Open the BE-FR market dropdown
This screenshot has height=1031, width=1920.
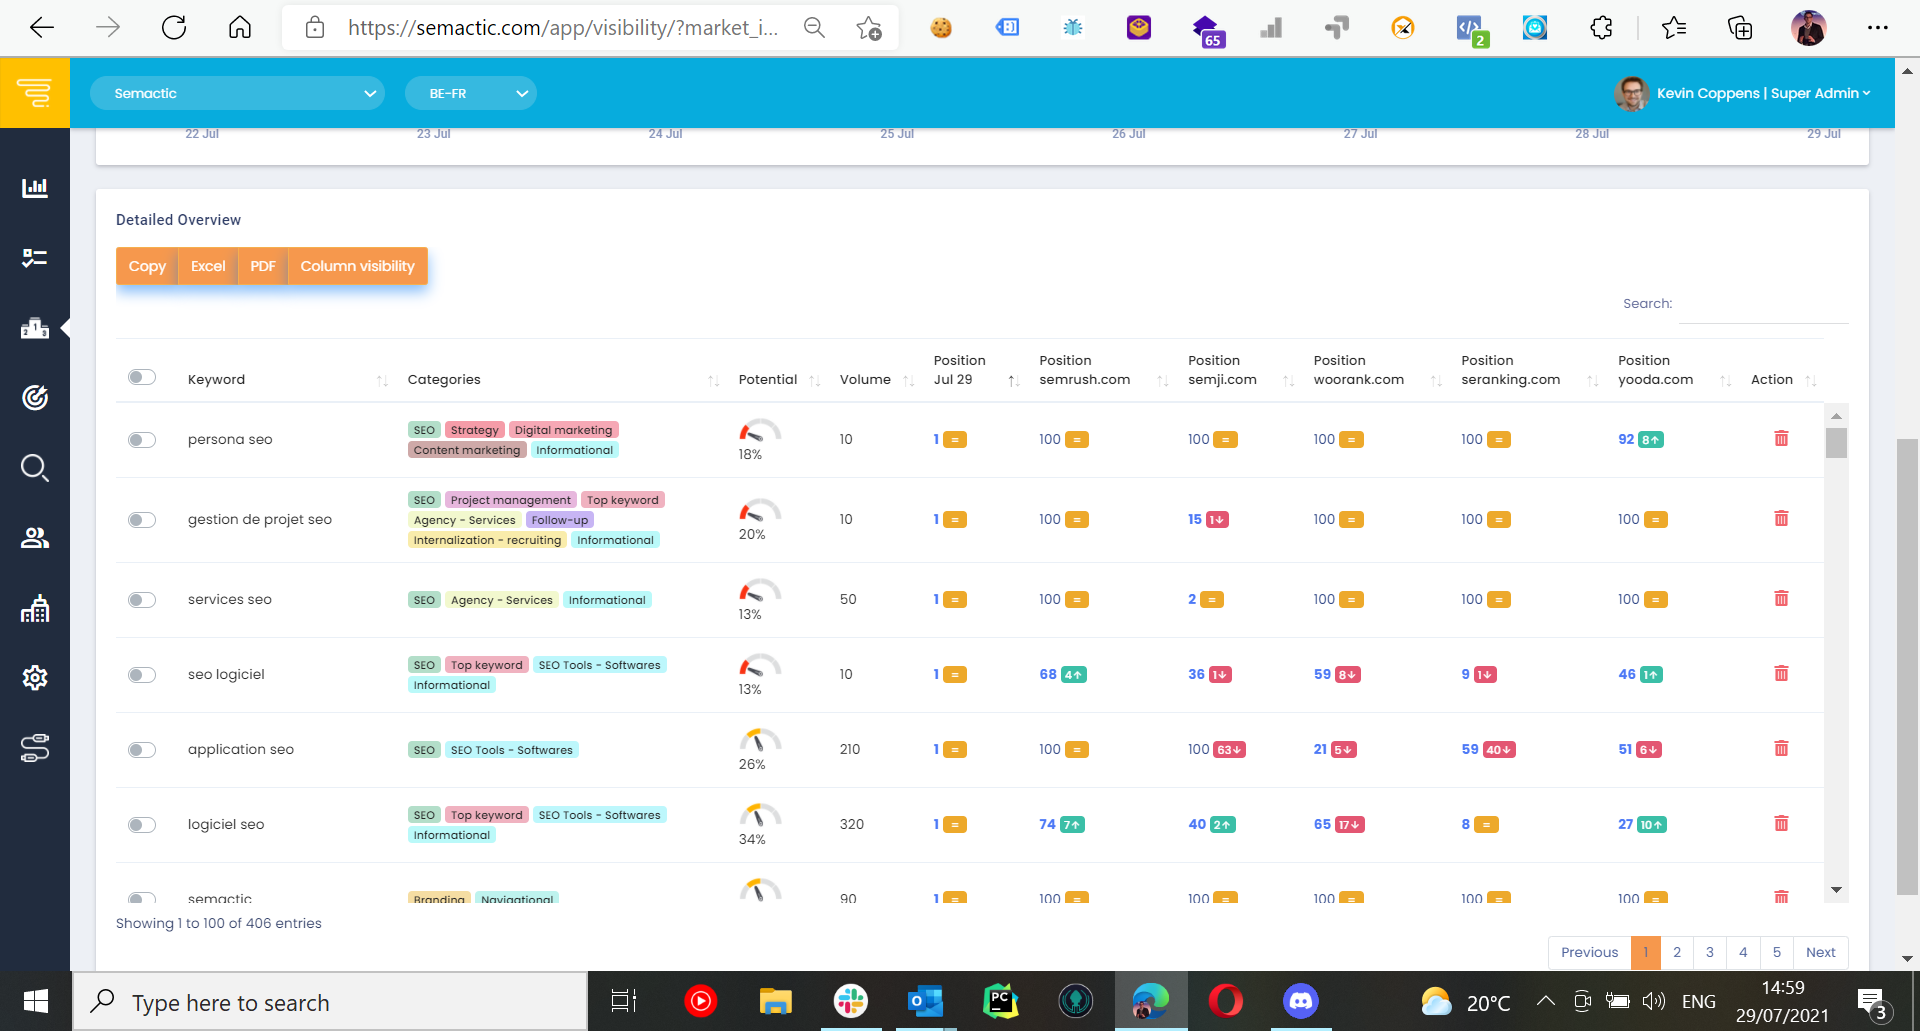pos(471,92)
